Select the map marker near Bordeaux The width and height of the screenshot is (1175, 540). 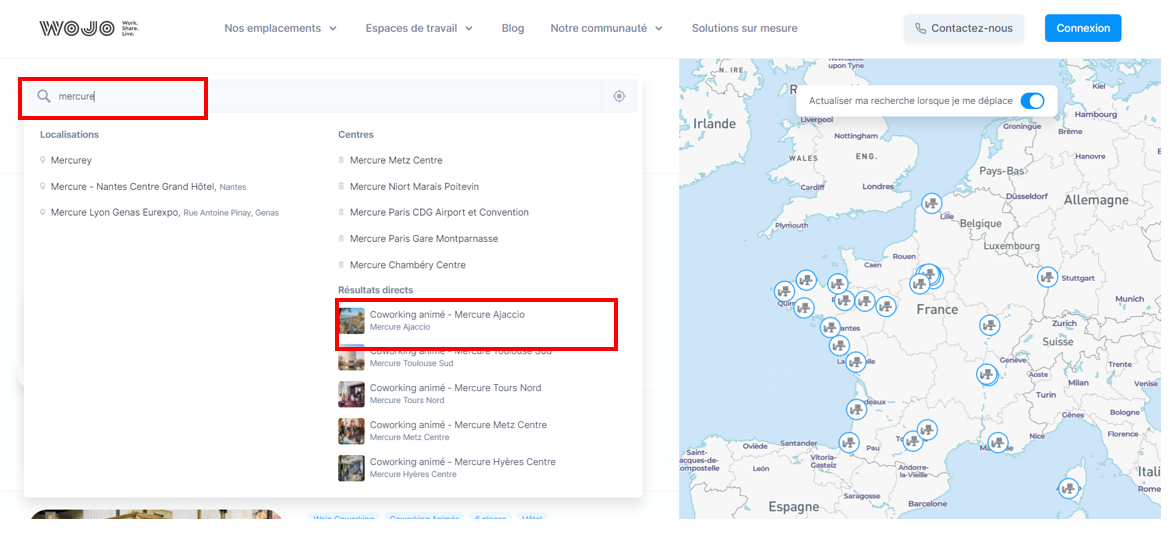click(x=857, y=410)
